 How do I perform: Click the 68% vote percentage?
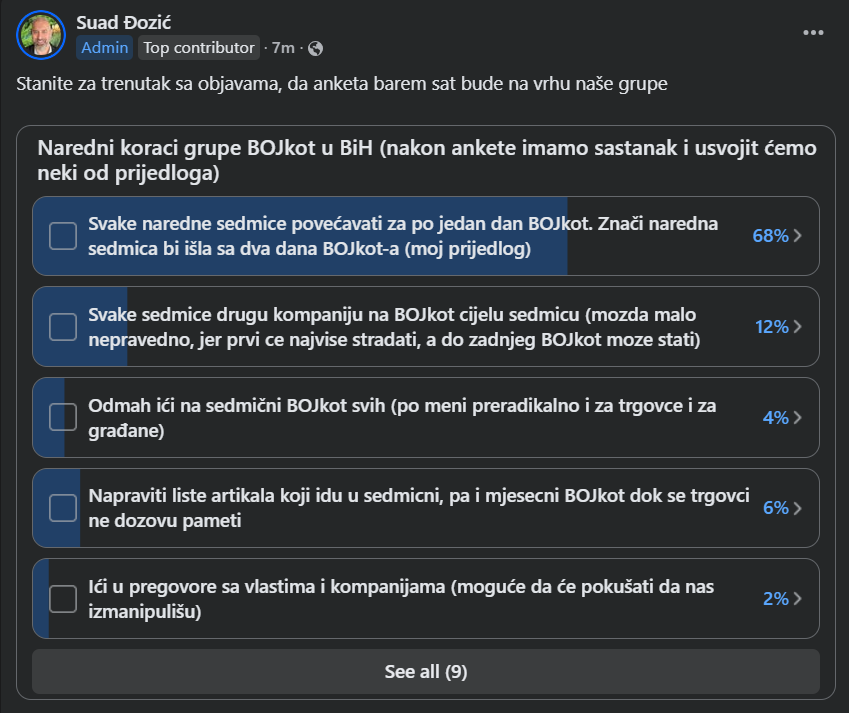pos(770,236)
